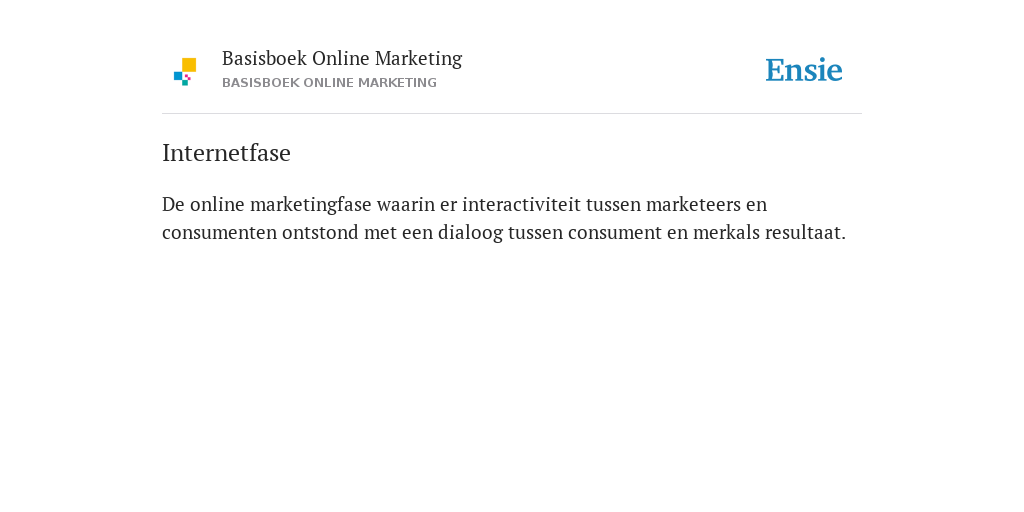Click the blue square in the logo

point(178,76)
